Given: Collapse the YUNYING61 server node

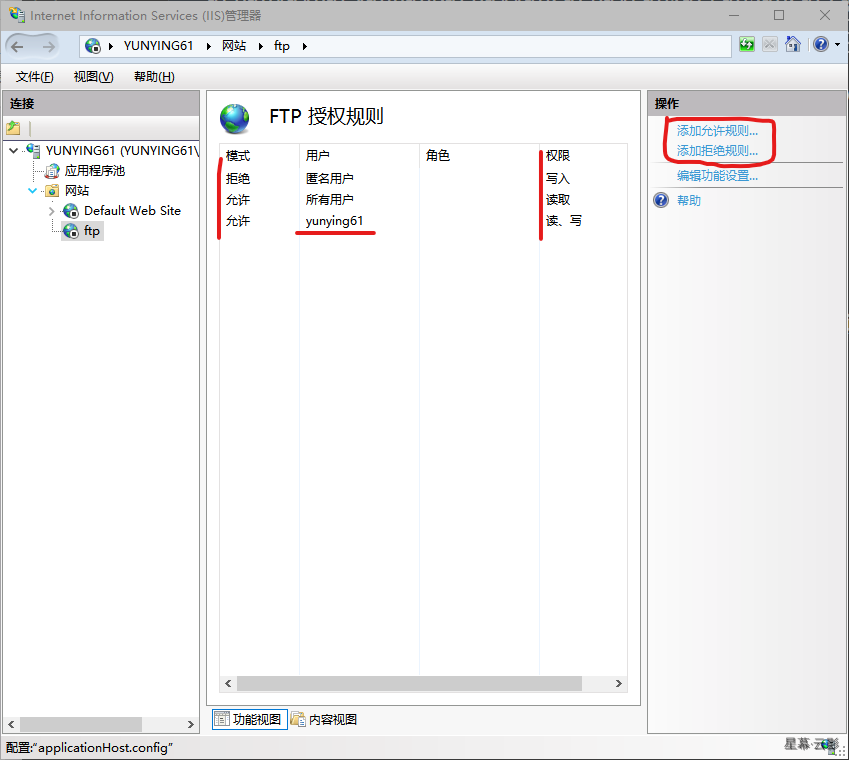Looking at the screenshot, I should click(x=13, y=151).
